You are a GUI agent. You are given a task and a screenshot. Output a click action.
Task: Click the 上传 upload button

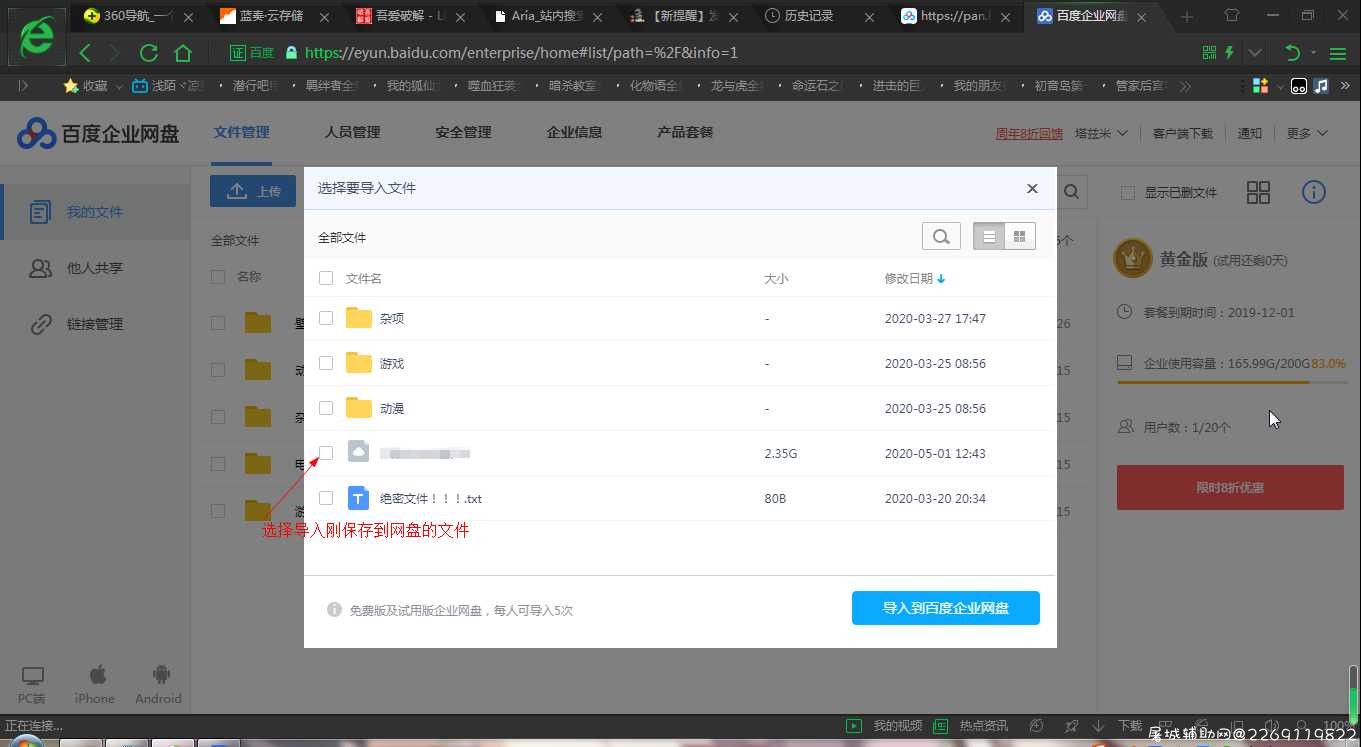[253, 191]
